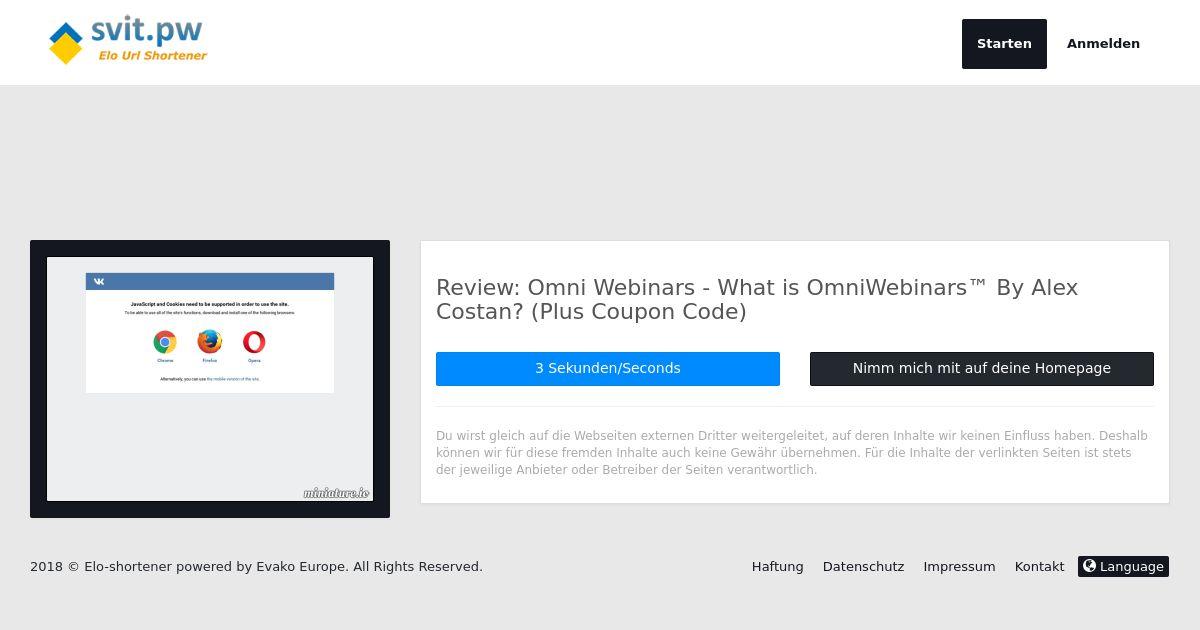Click the Starten button

(1004, 44)
